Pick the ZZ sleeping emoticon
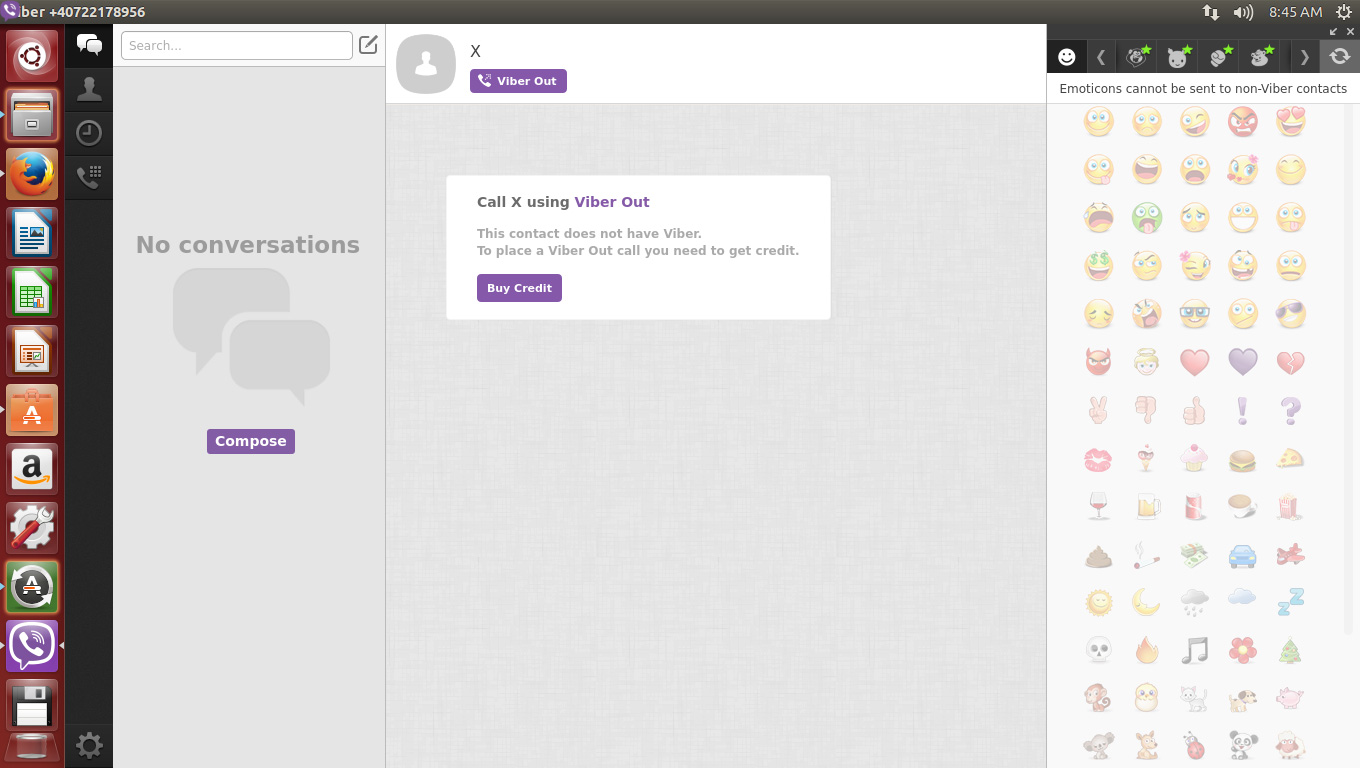The height and width of the screenshot is (768, 1360). coord(1291,602)
